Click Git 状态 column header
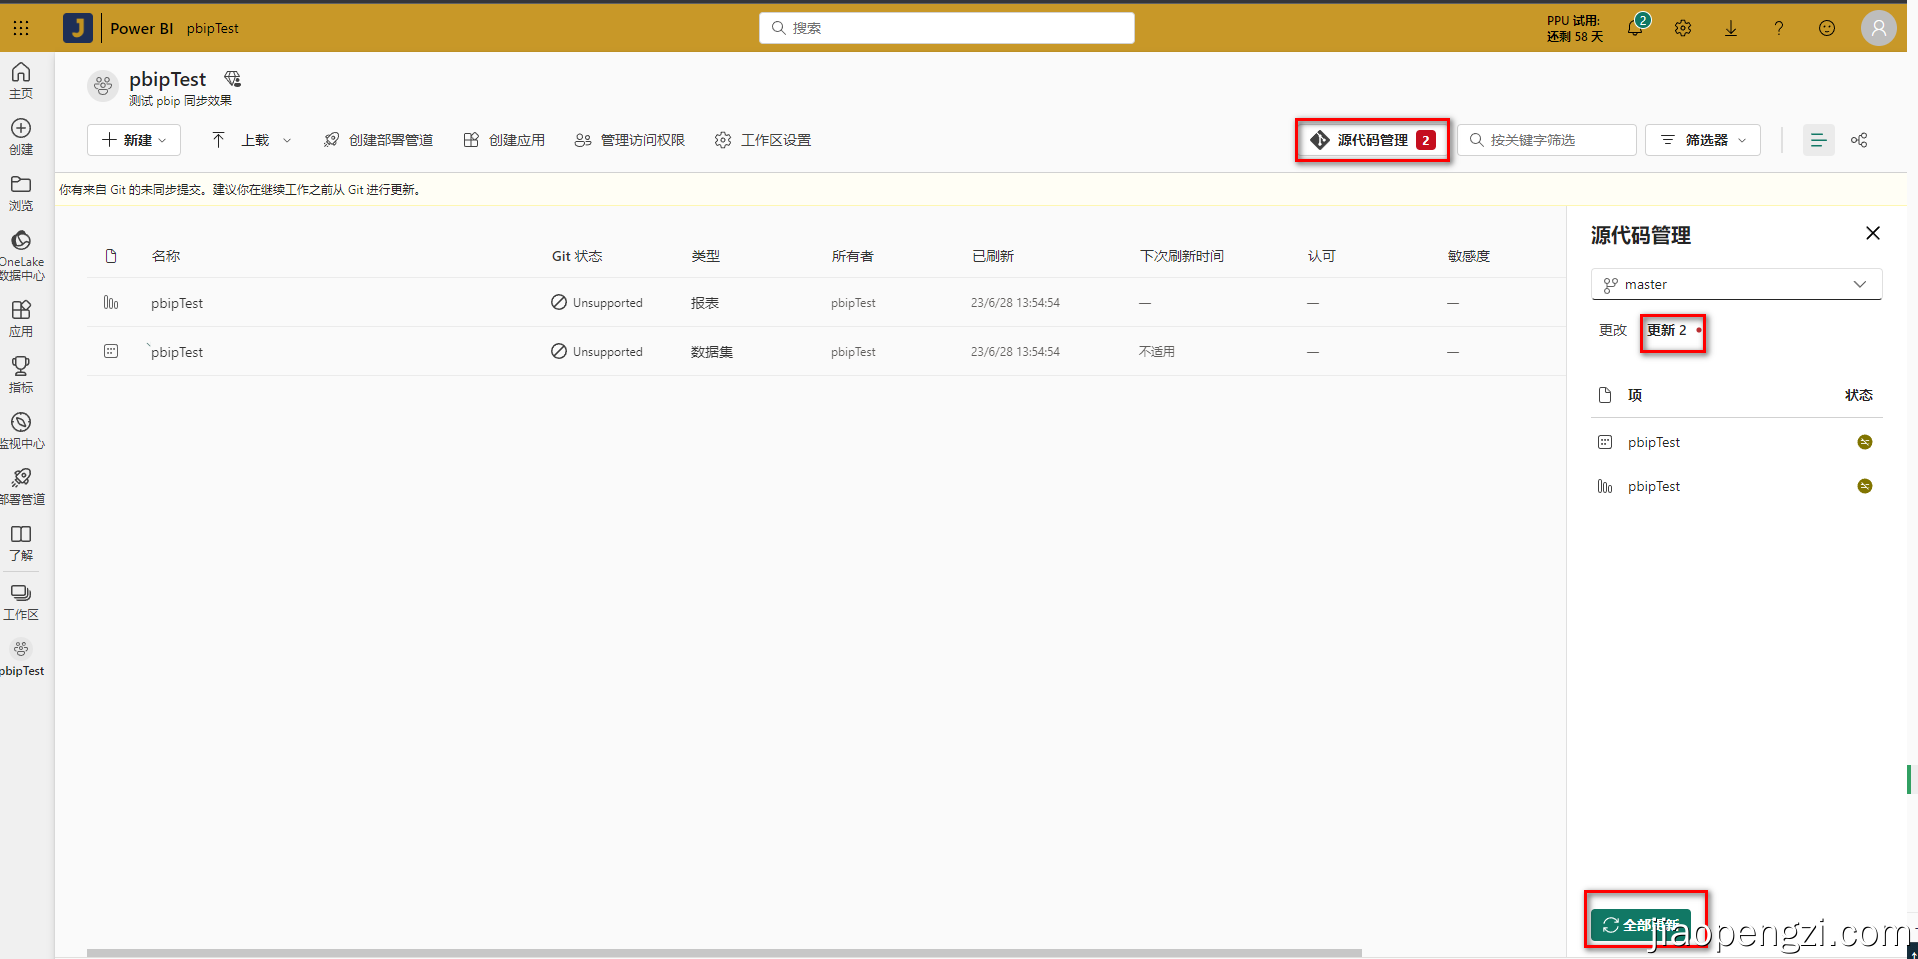The width and height of the screenshot is (1918, 959). pyautogui.click(x=577, y=256)
